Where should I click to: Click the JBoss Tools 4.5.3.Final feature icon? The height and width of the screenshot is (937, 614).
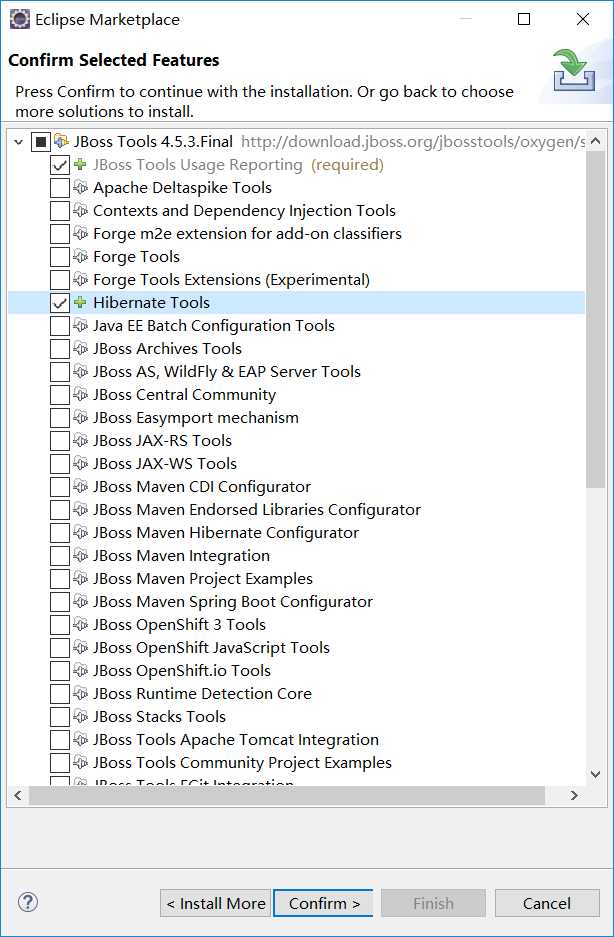point(62,142)
